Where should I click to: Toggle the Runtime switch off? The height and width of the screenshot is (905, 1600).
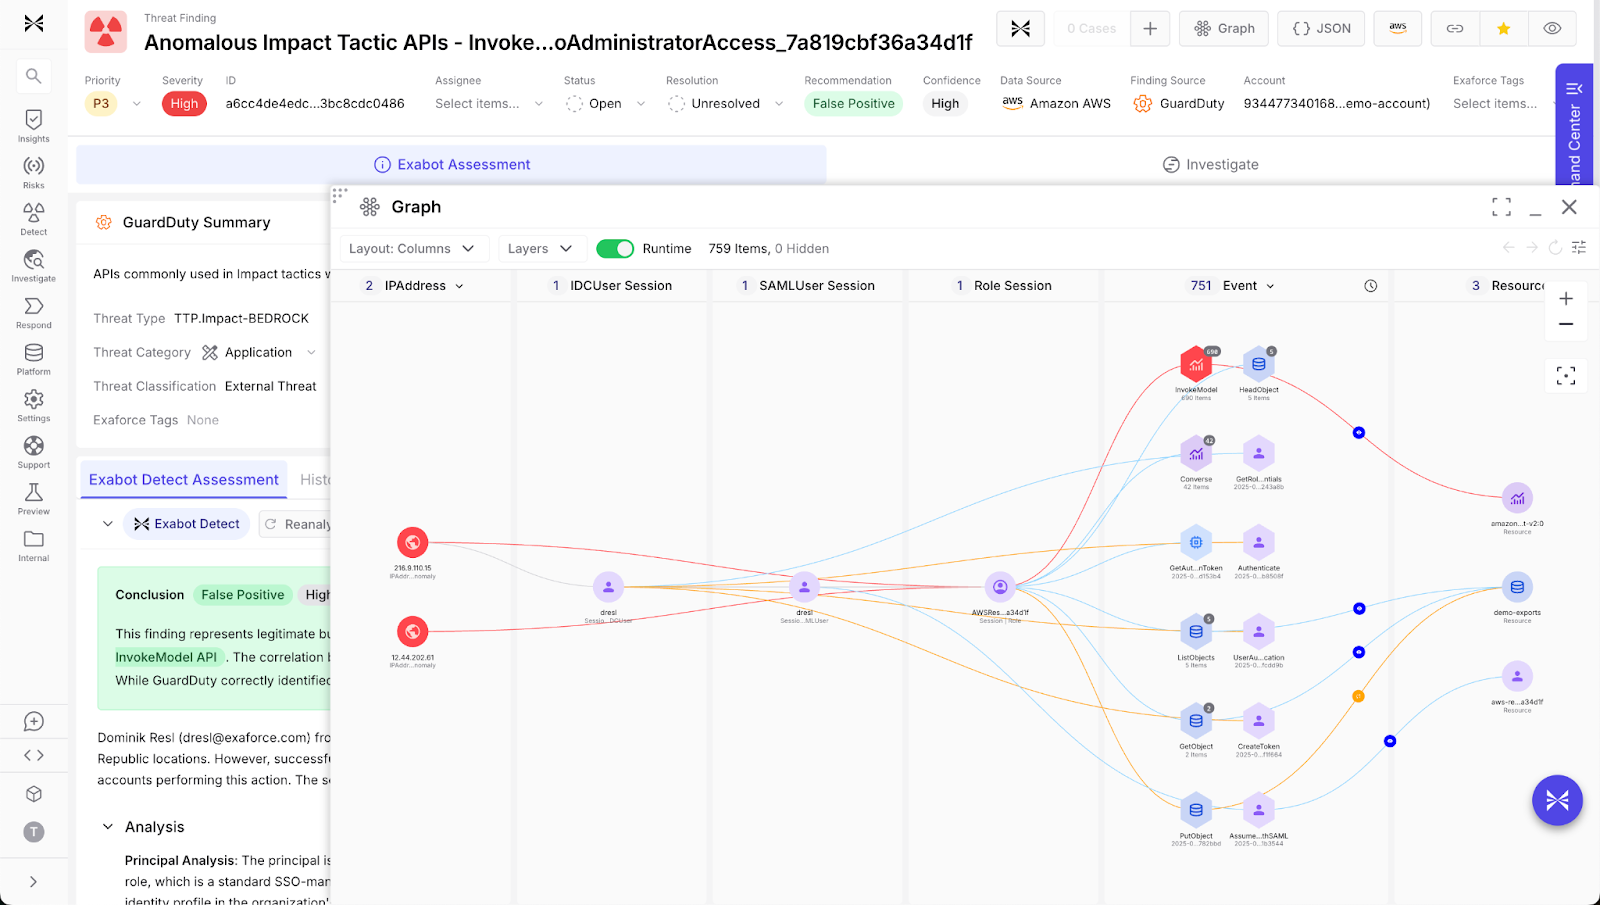click(x=615, y=248)
